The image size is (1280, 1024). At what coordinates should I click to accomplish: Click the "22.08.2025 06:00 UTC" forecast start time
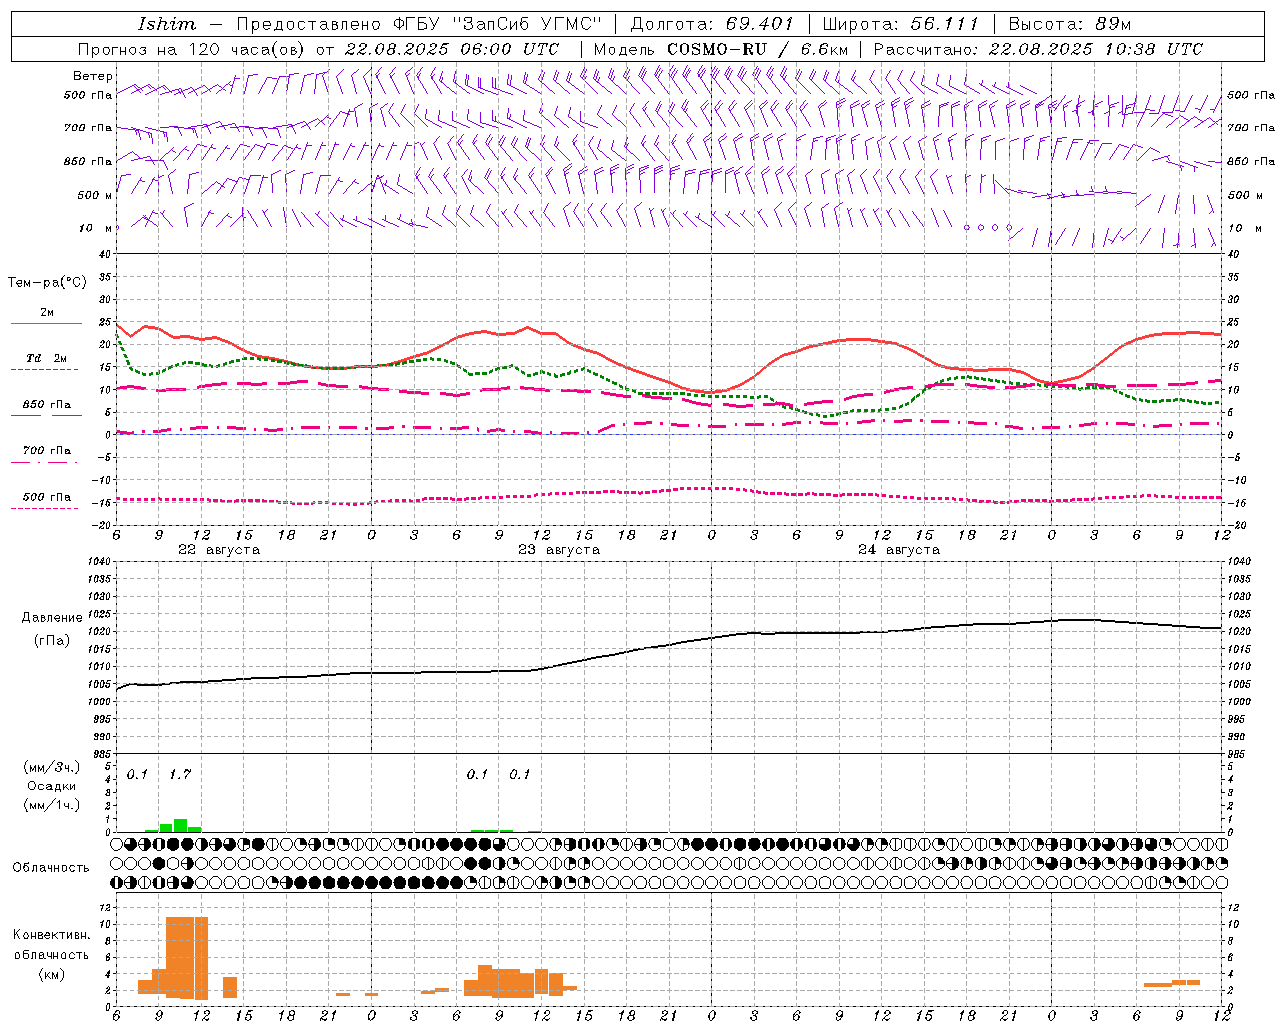[452, 49]
